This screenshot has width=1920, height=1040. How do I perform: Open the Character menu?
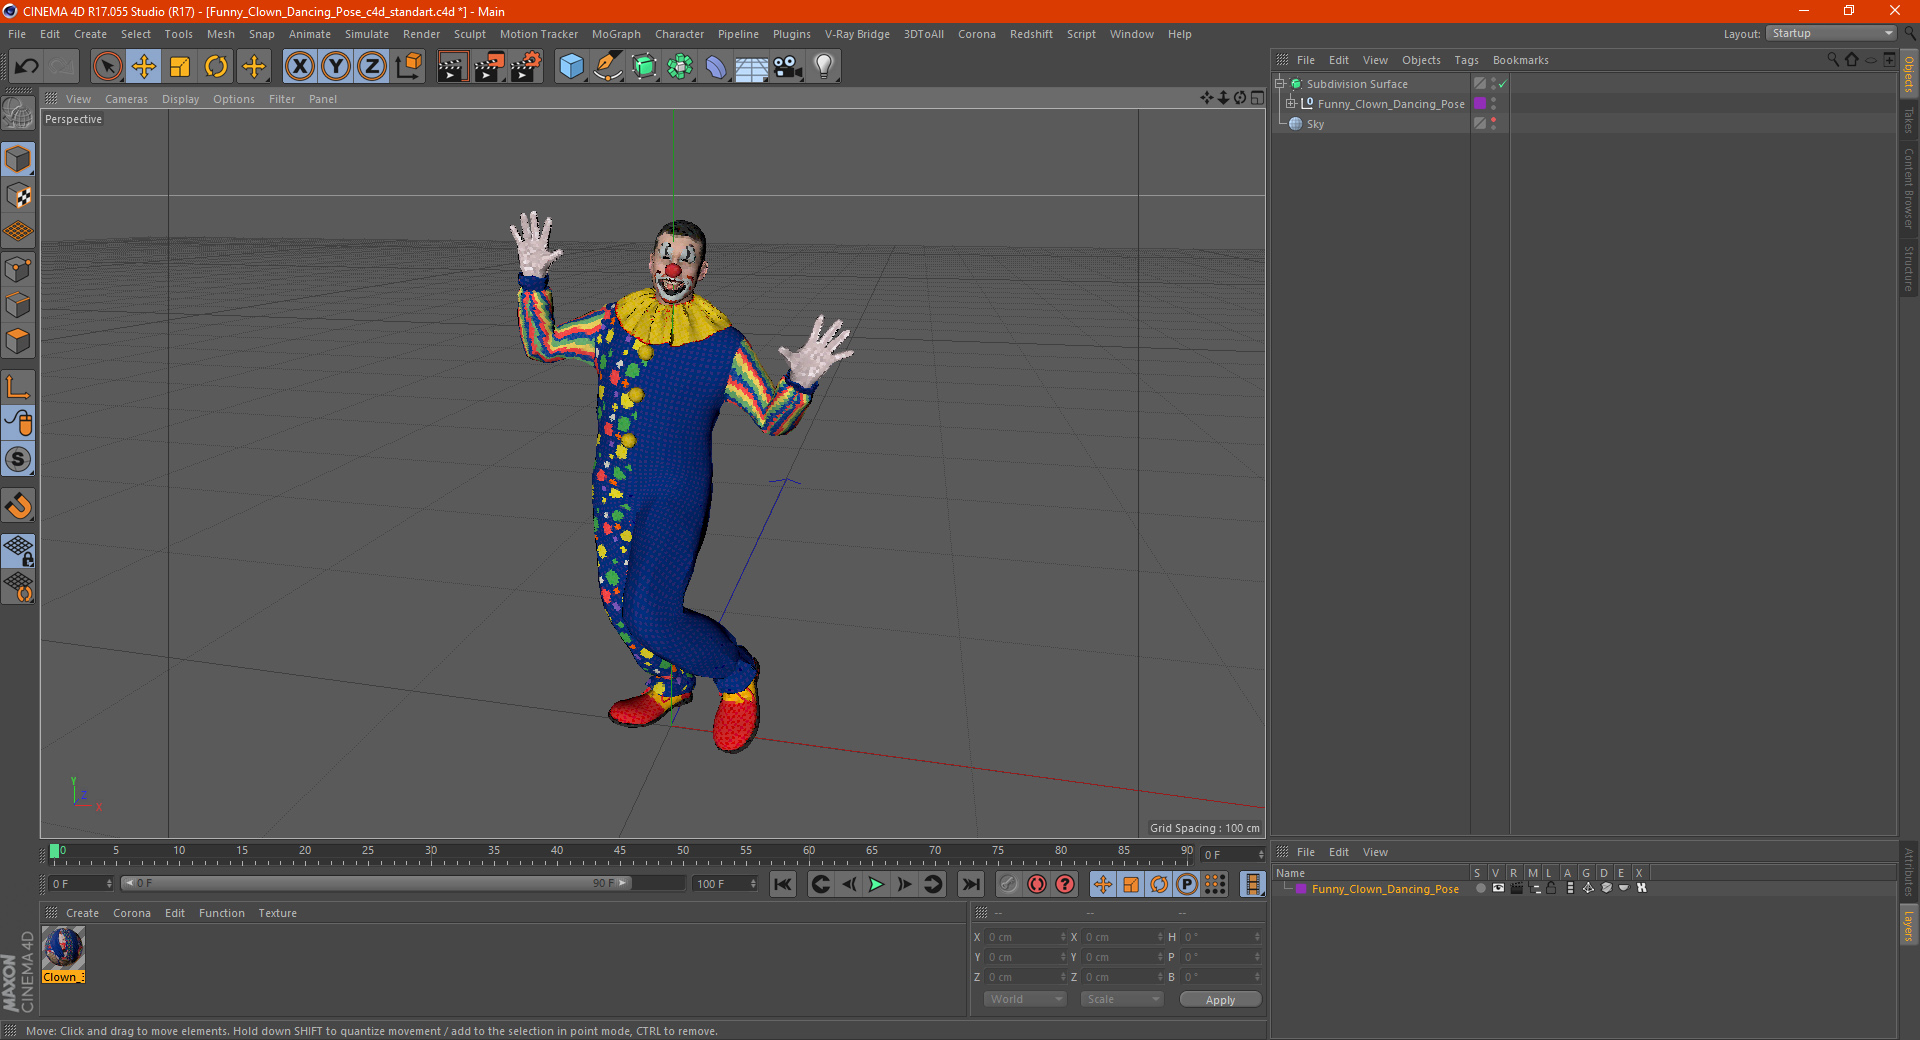pos(679,34)
